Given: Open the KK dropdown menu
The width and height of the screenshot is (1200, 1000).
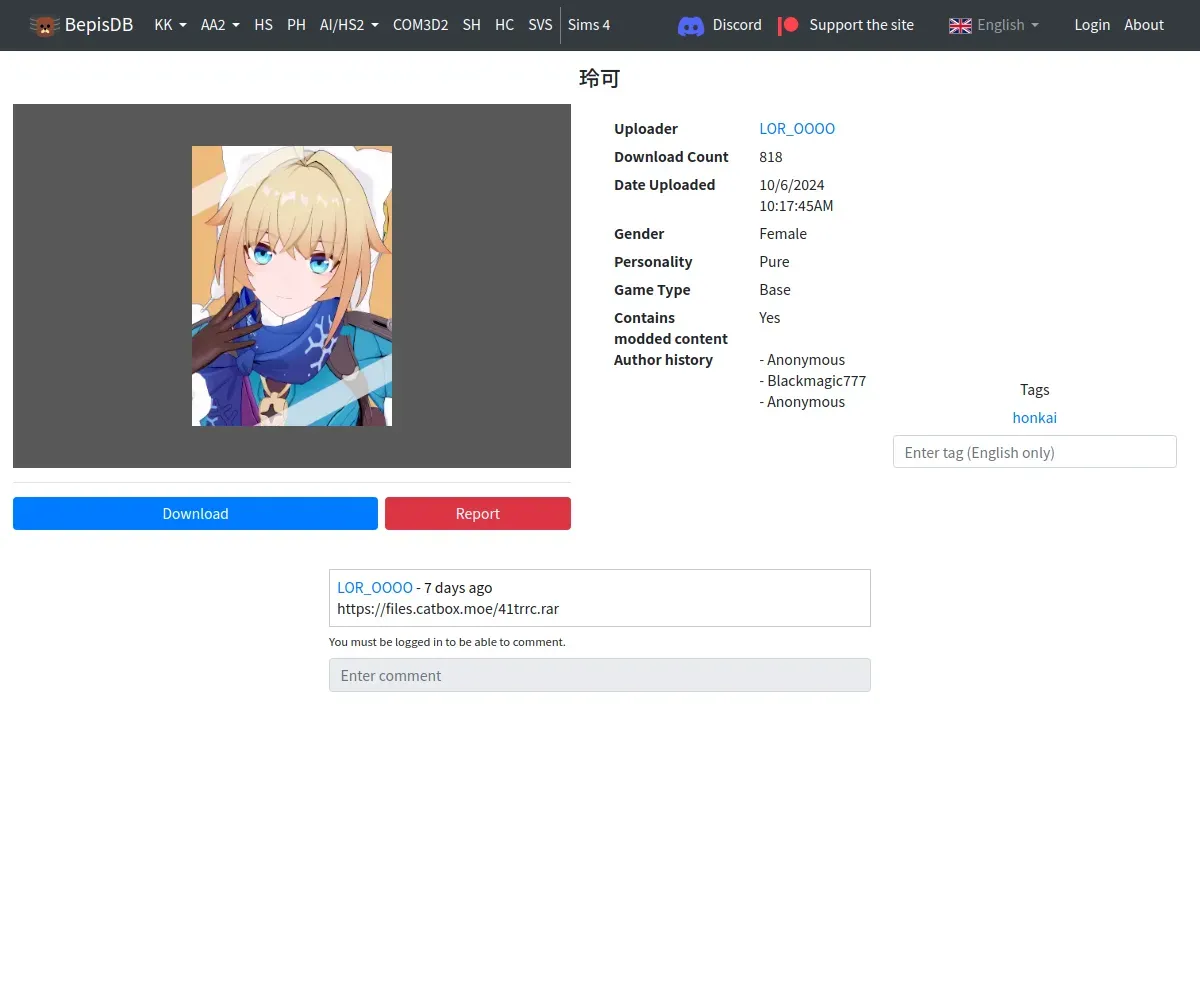Looking at the screenshot, I should coord(170,25).
